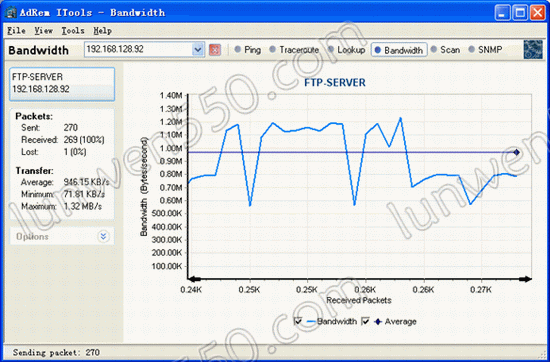Click the right scroll arrow on chart axis
The height and width of the screenshot is (362, 550).
525,279
